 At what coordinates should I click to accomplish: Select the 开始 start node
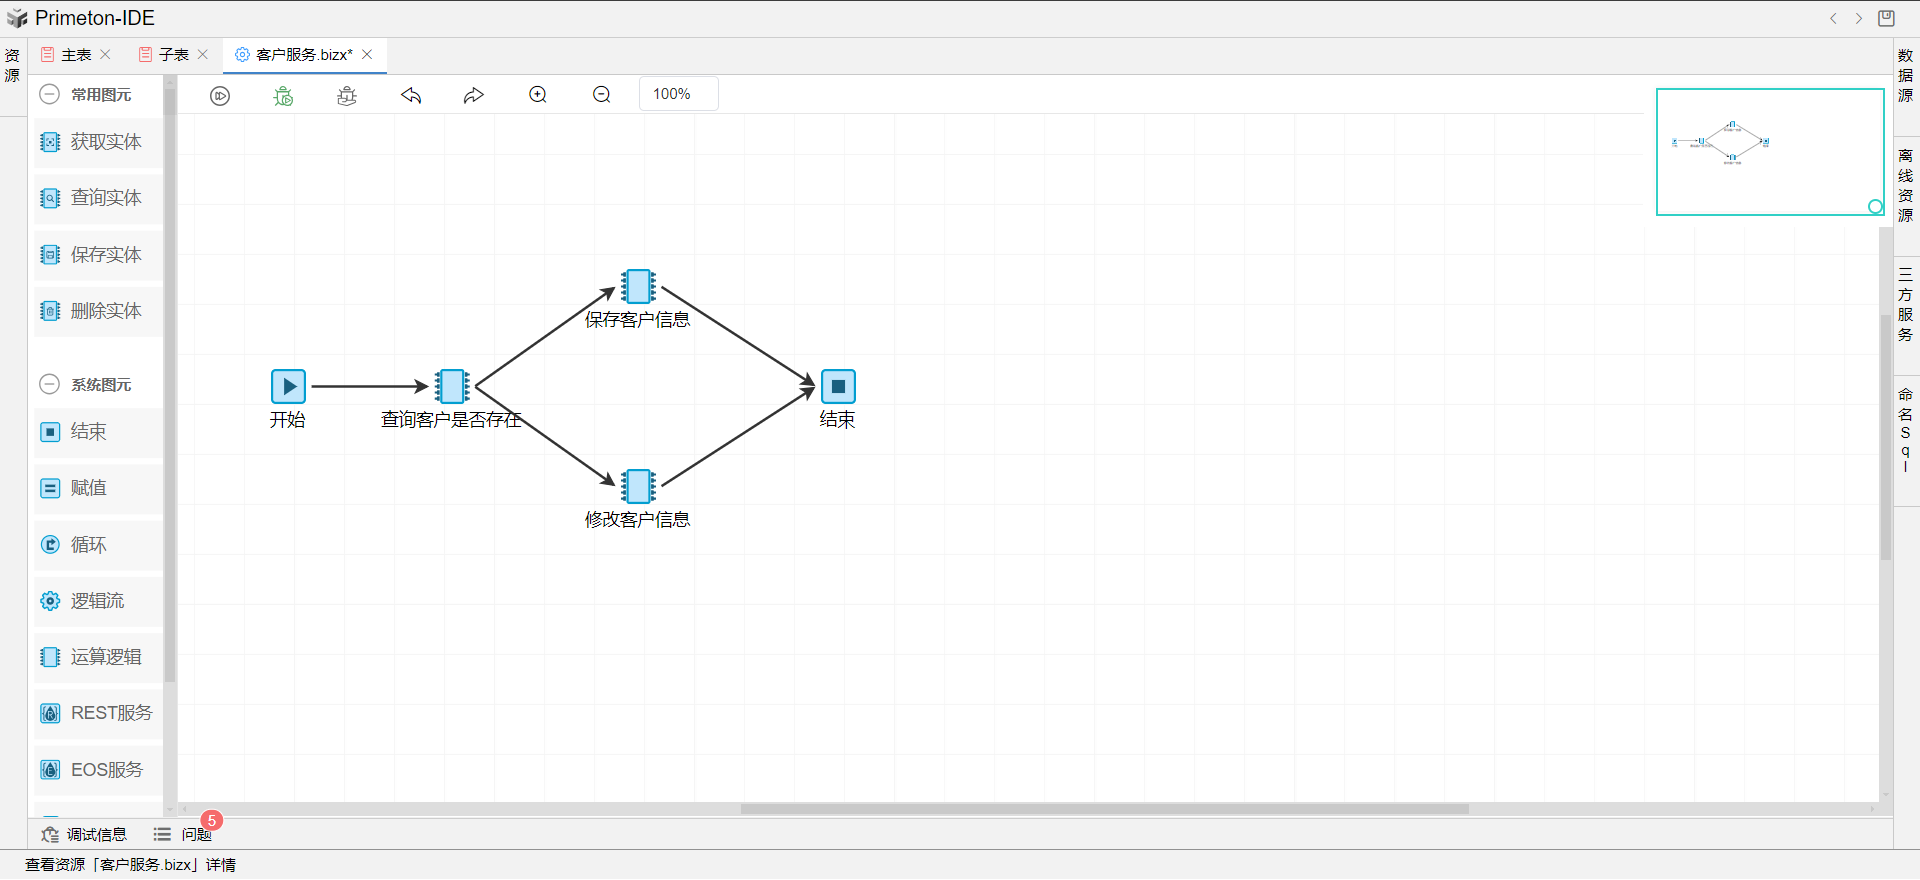coord(288,386)
